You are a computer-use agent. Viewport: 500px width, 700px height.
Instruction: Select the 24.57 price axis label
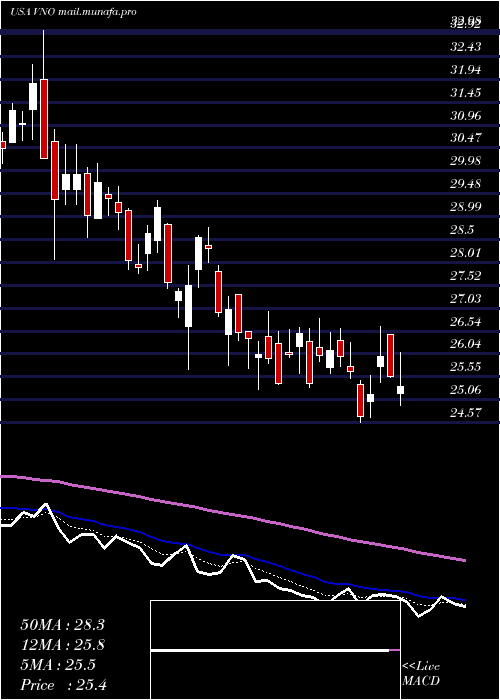pos(466,412)
